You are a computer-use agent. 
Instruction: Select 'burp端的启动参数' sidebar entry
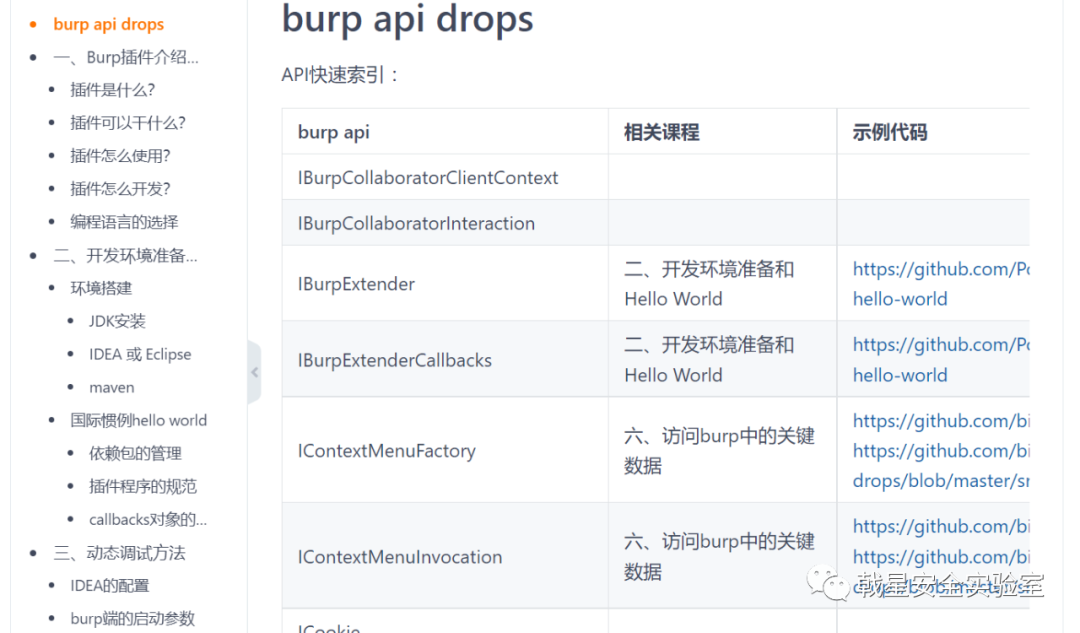(132, 619)
